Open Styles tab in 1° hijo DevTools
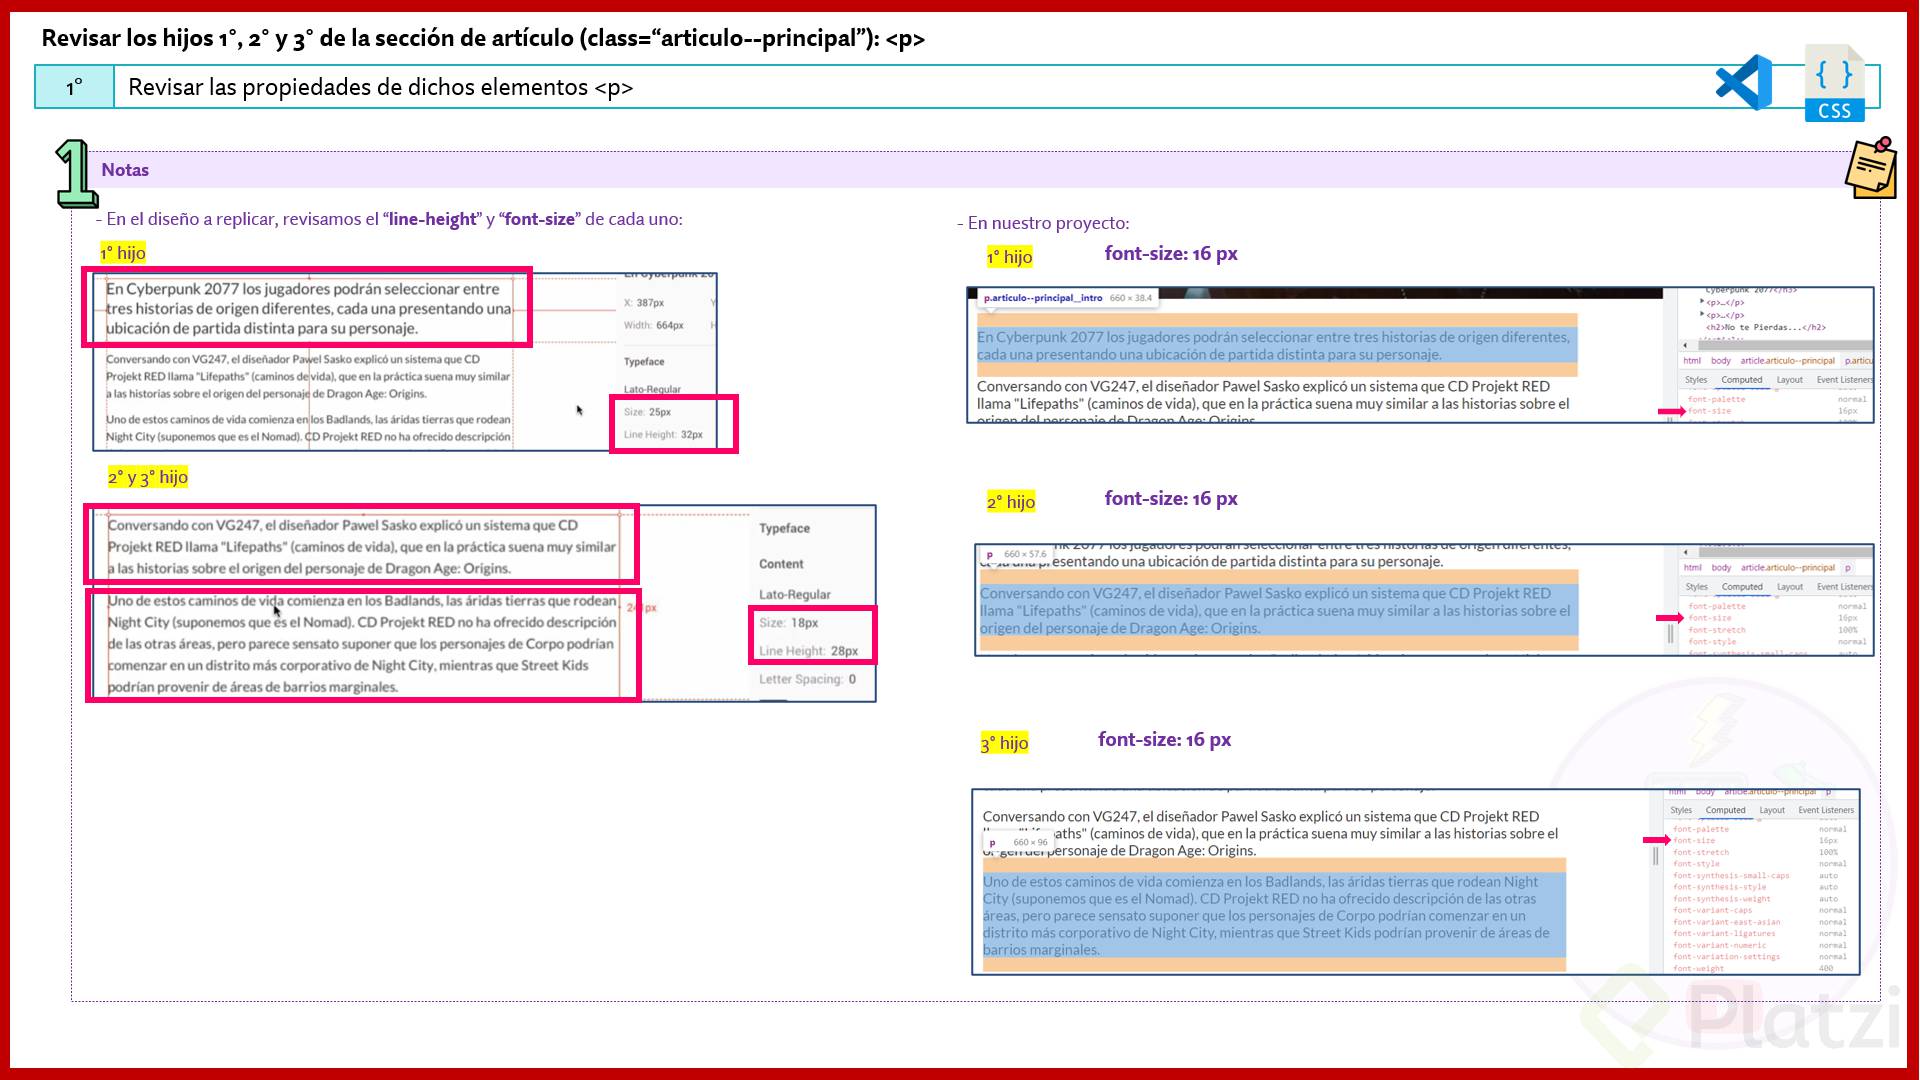The width and height of the screenshot is (1920, 1080). (x=1696, y=380)
